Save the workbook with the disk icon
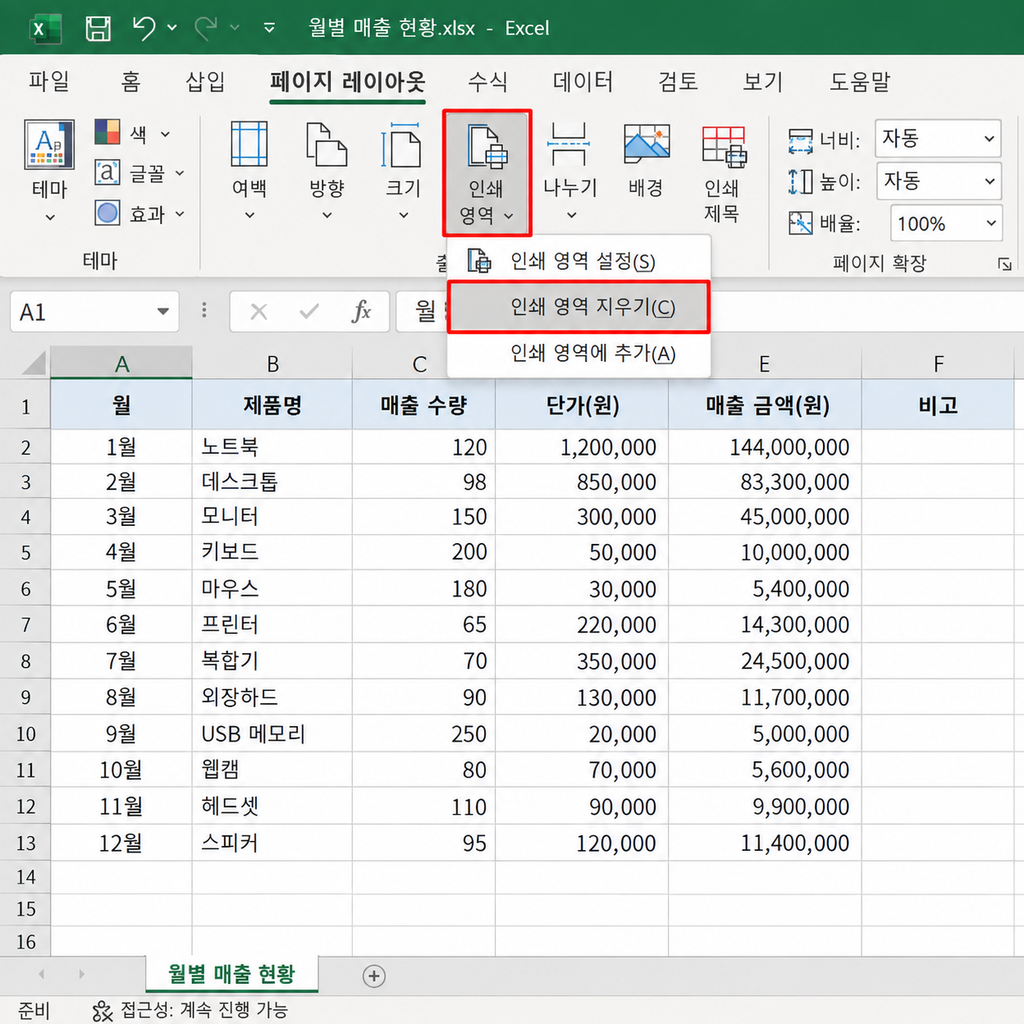 click(98, 28)
